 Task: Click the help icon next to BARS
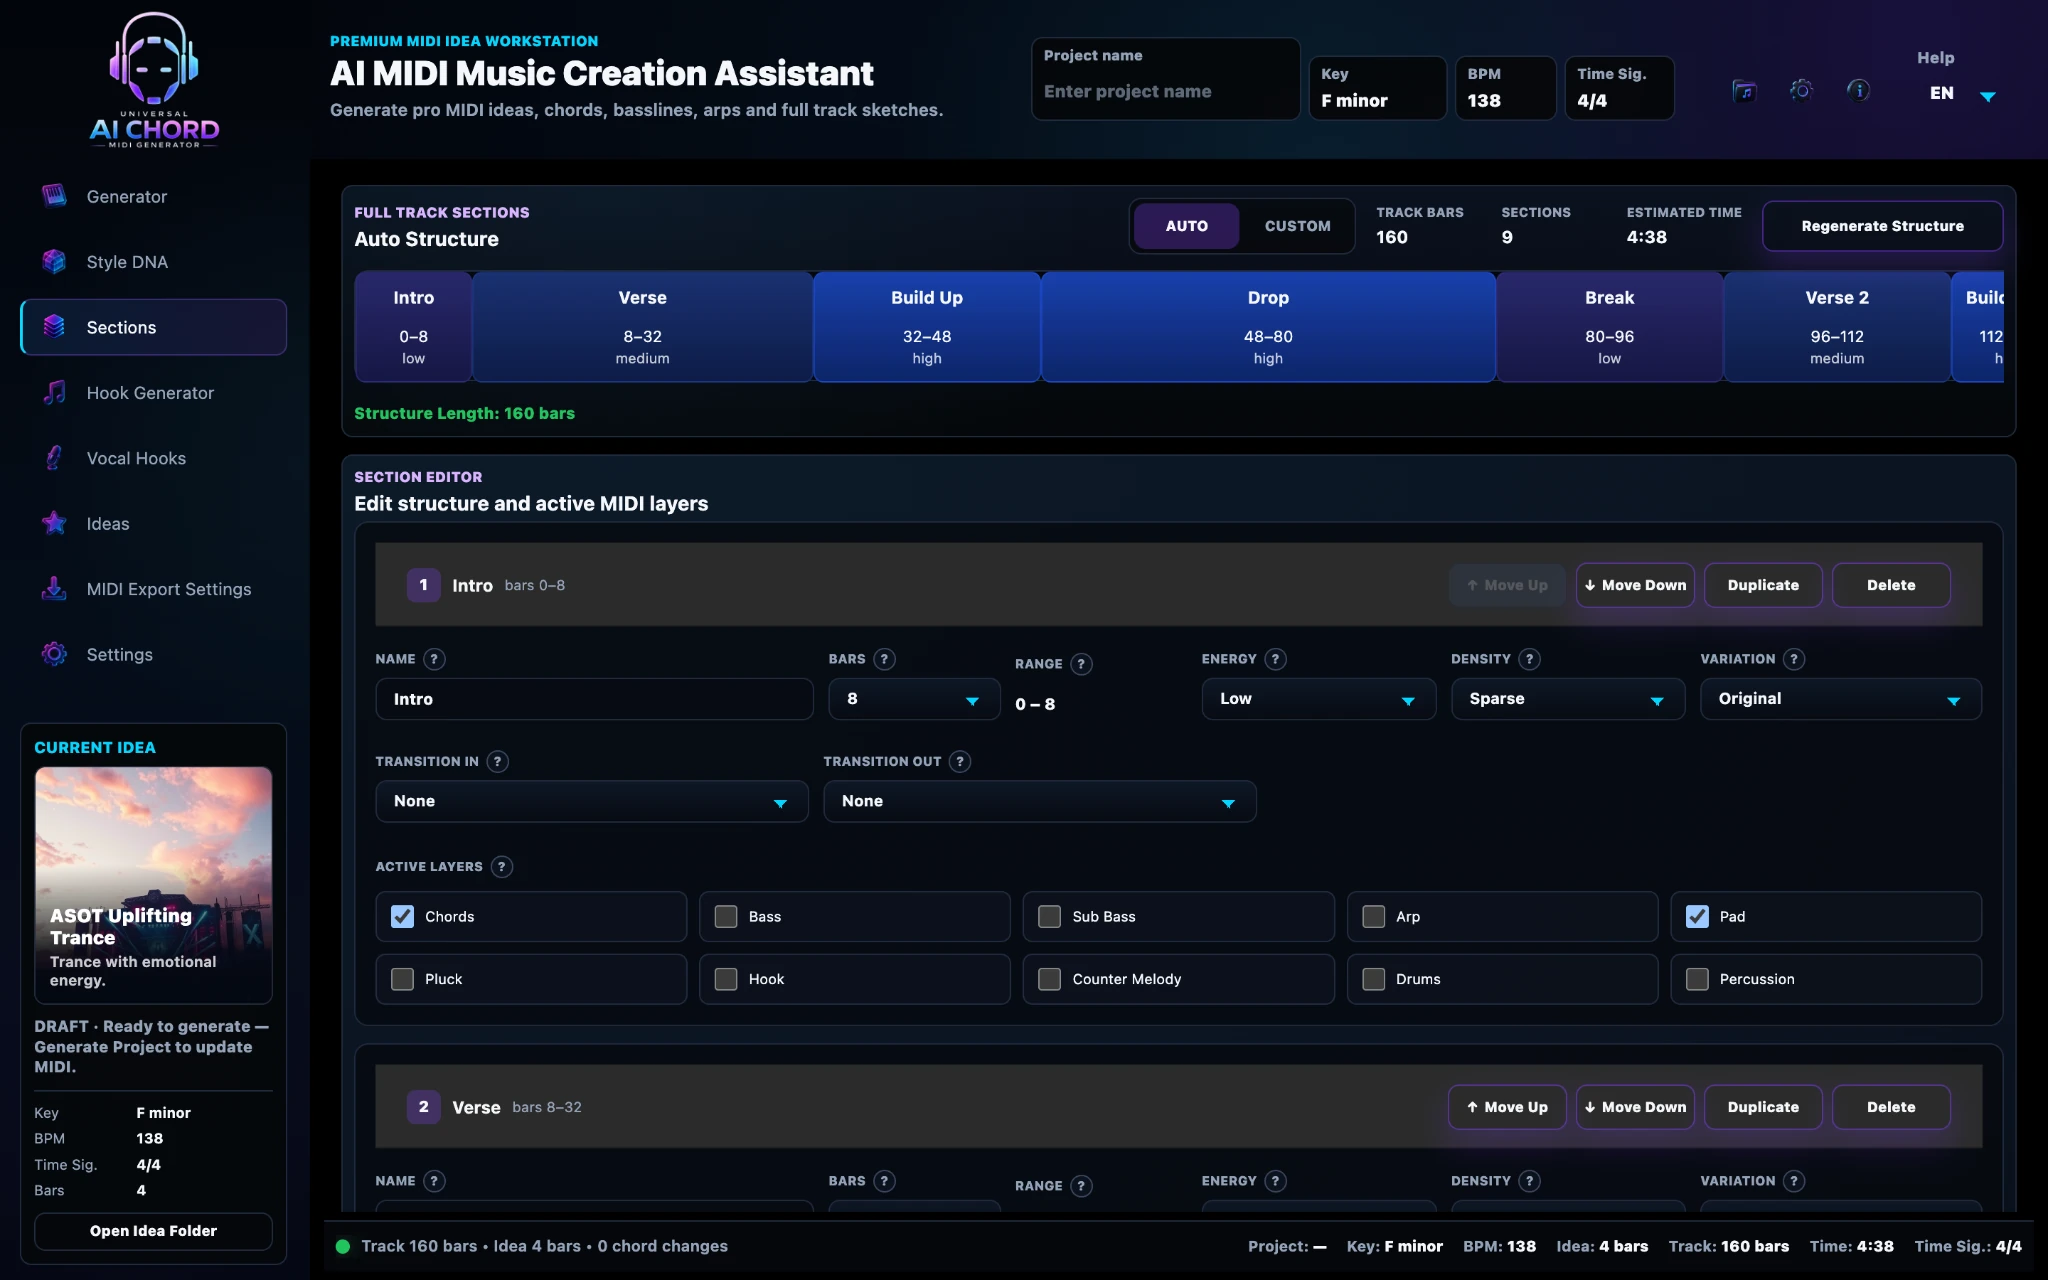(884, 659)
